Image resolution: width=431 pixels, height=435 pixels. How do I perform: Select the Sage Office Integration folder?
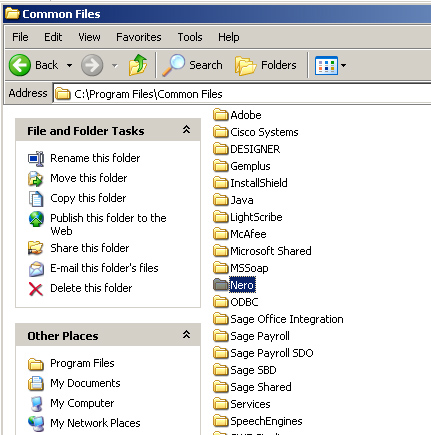pyautogui.click(x=278, y=319)
